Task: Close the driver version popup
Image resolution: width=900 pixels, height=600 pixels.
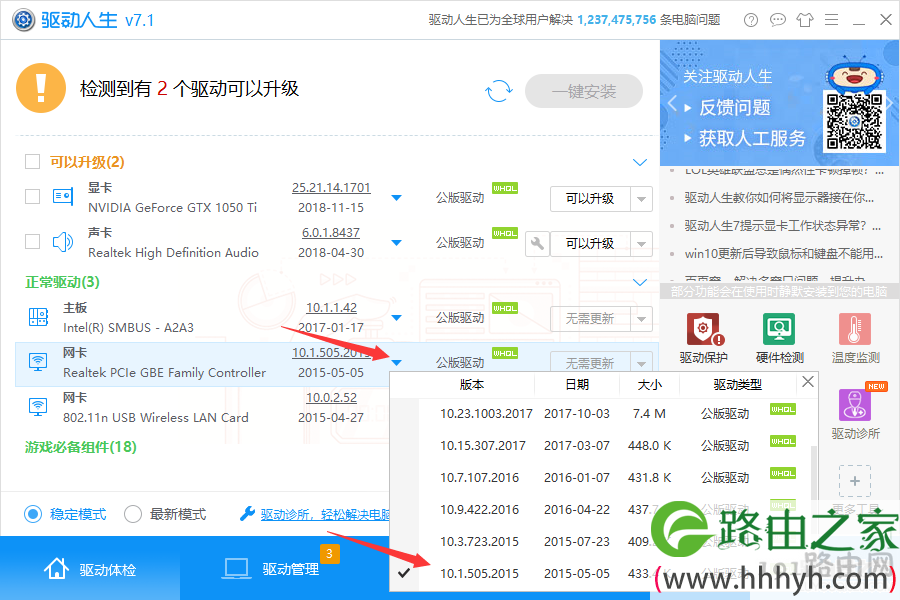Action: tap(808, 382)
